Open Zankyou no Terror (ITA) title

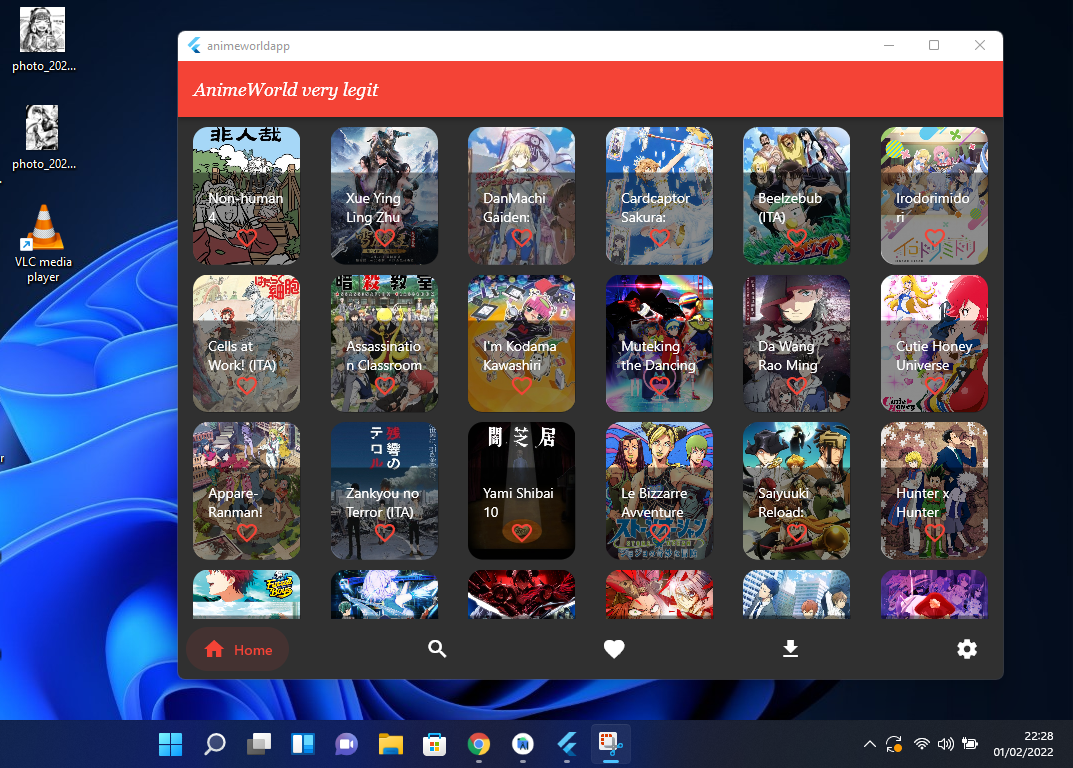[x=383, y=502]
